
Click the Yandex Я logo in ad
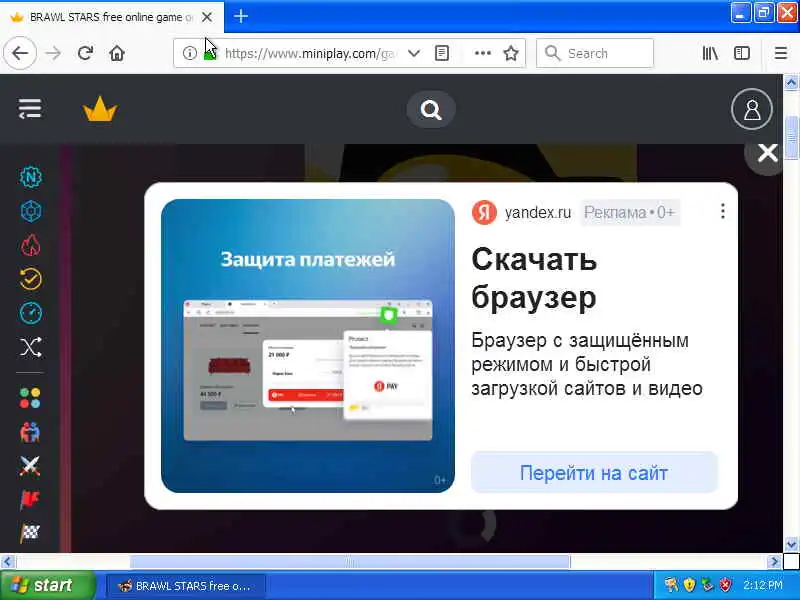coord(484,212)
